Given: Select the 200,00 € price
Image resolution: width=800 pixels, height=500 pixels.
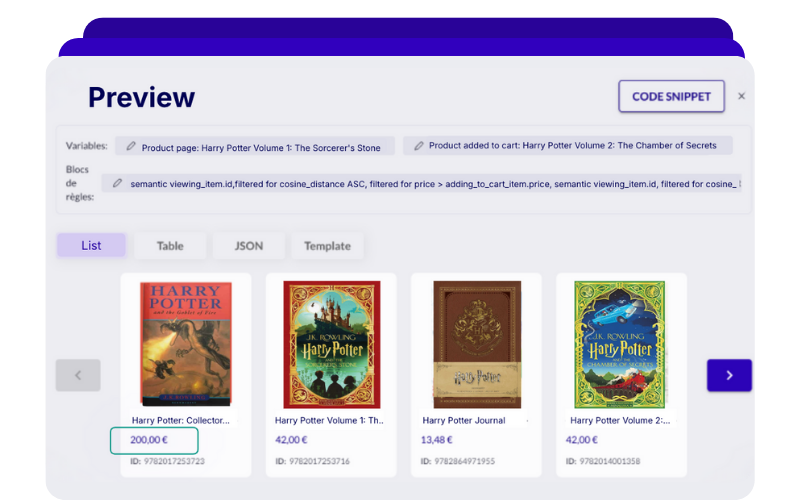Looking at the screenshot, I should tap(149, 440).
